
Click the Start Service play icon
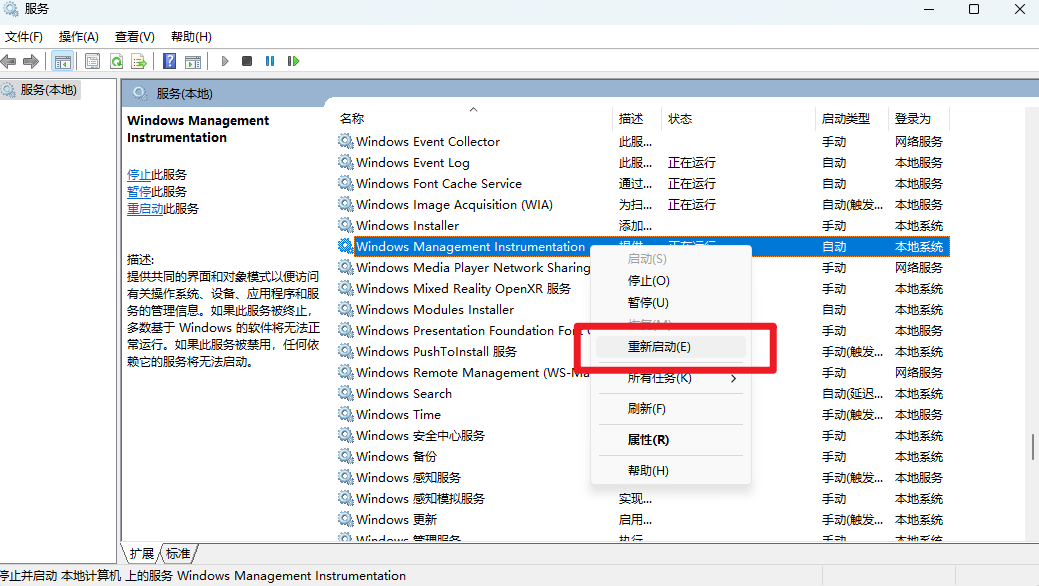pos(225,61)
